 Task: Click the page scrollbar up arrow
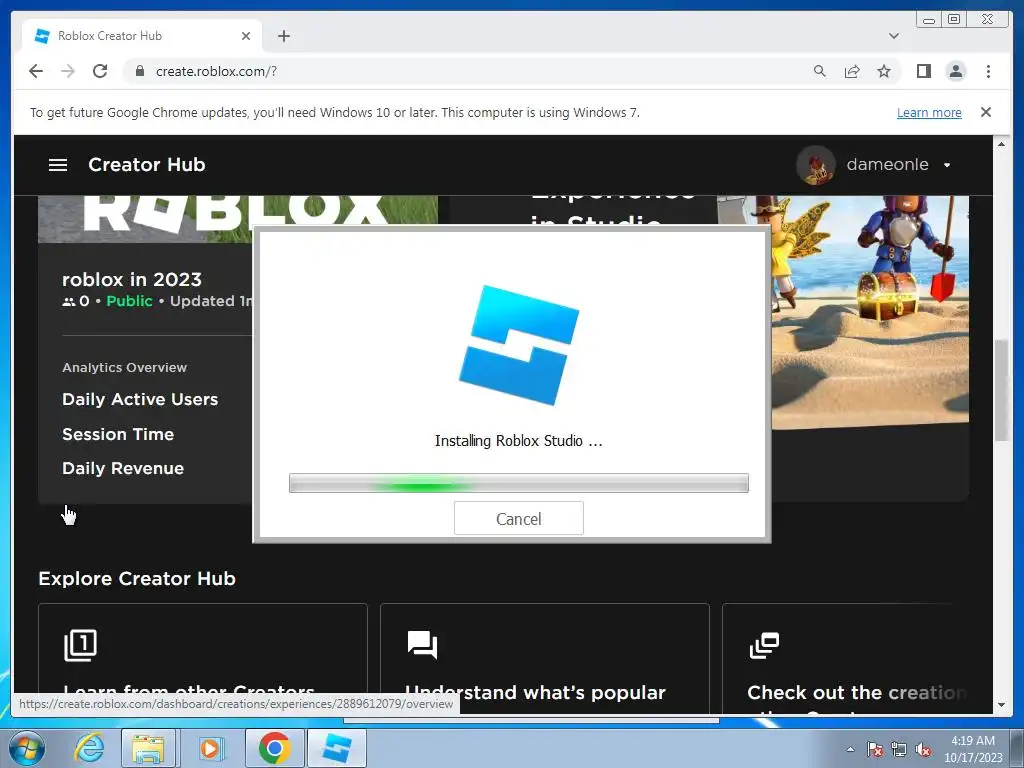1001,144
